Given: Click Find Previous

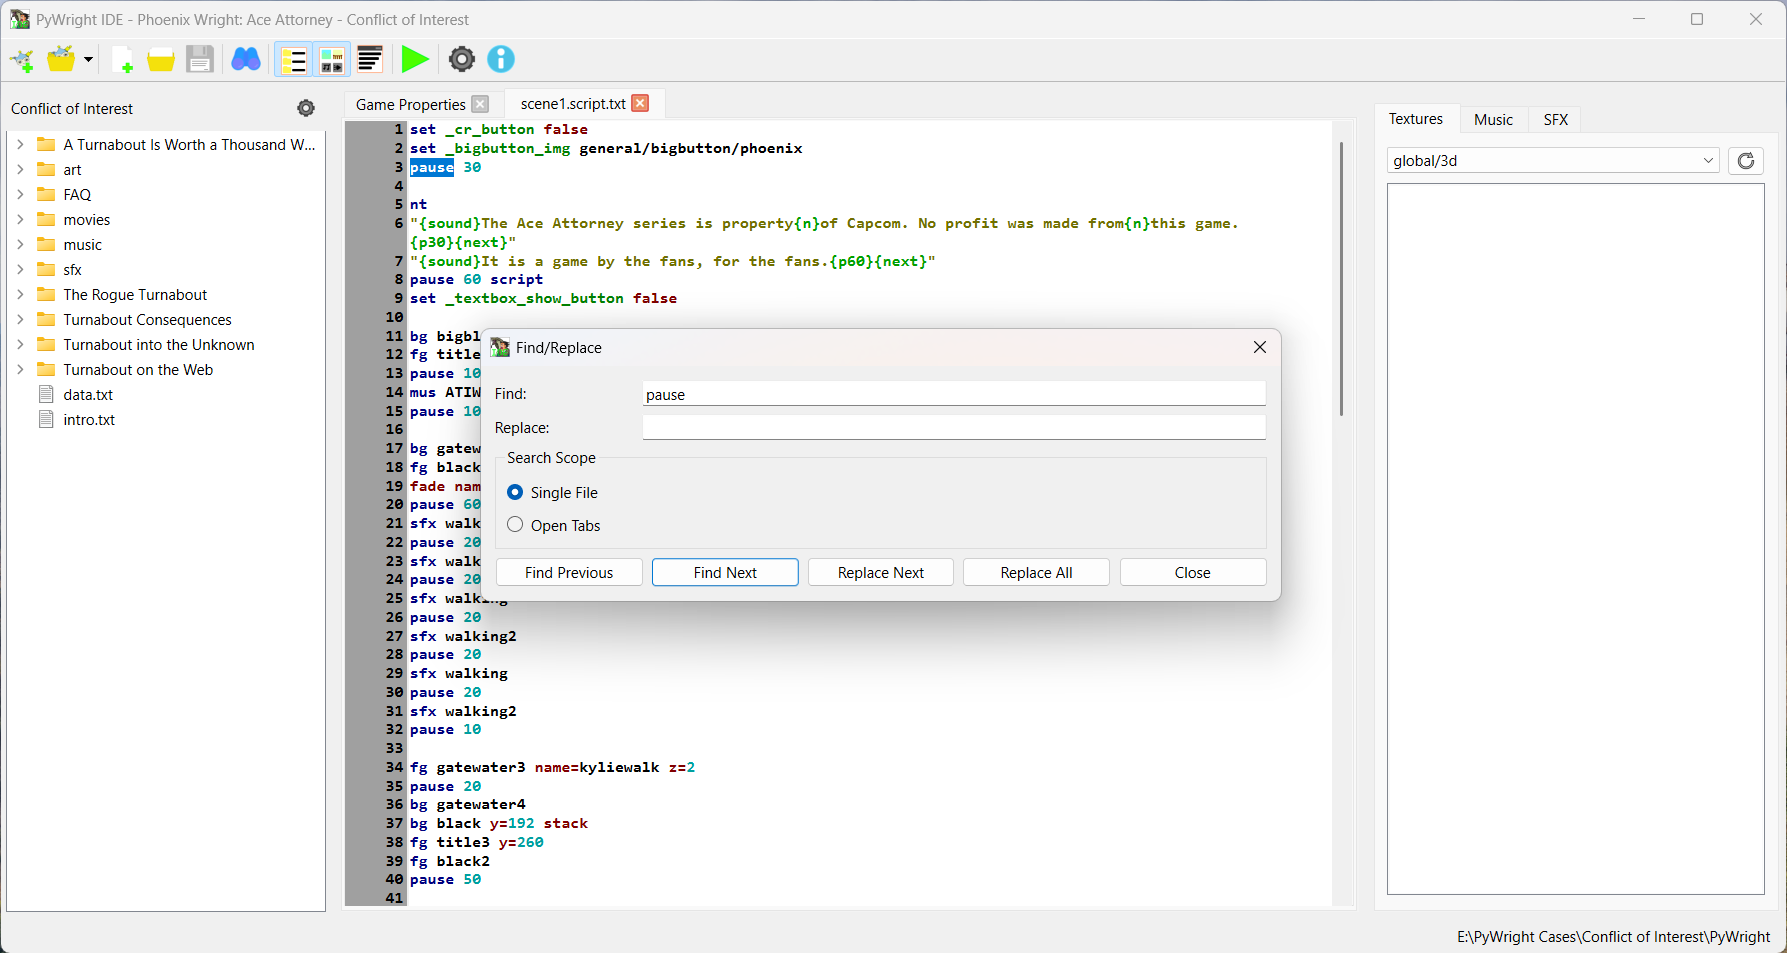Looking at the screenshot, I should click(x=569, y=573).
